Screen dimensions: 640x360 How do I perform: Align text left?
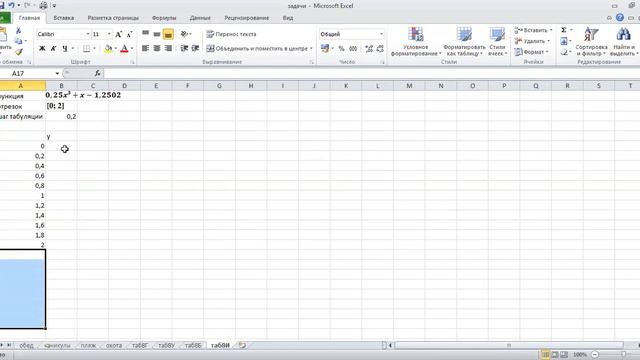pyautogui.click(x=145, y=48)
